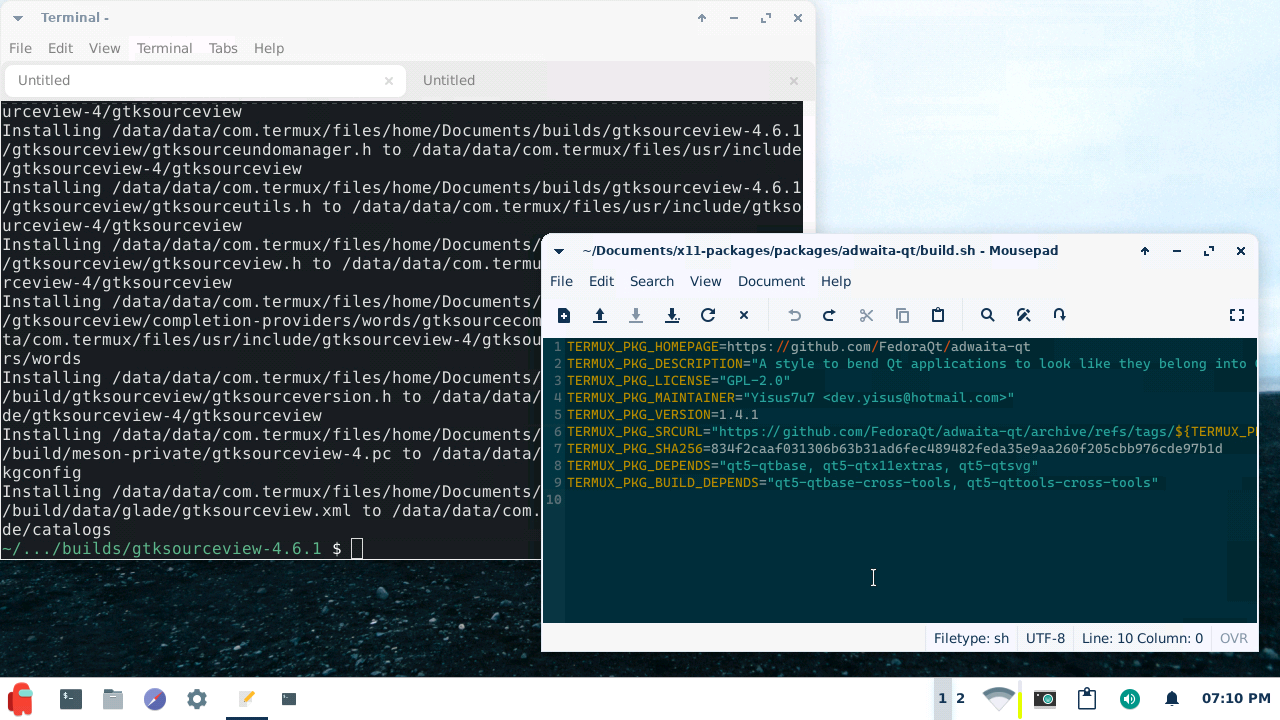The image size is (1280, 720).
Task: Open the Find and Replace tool
Action: click(1023, 315)
